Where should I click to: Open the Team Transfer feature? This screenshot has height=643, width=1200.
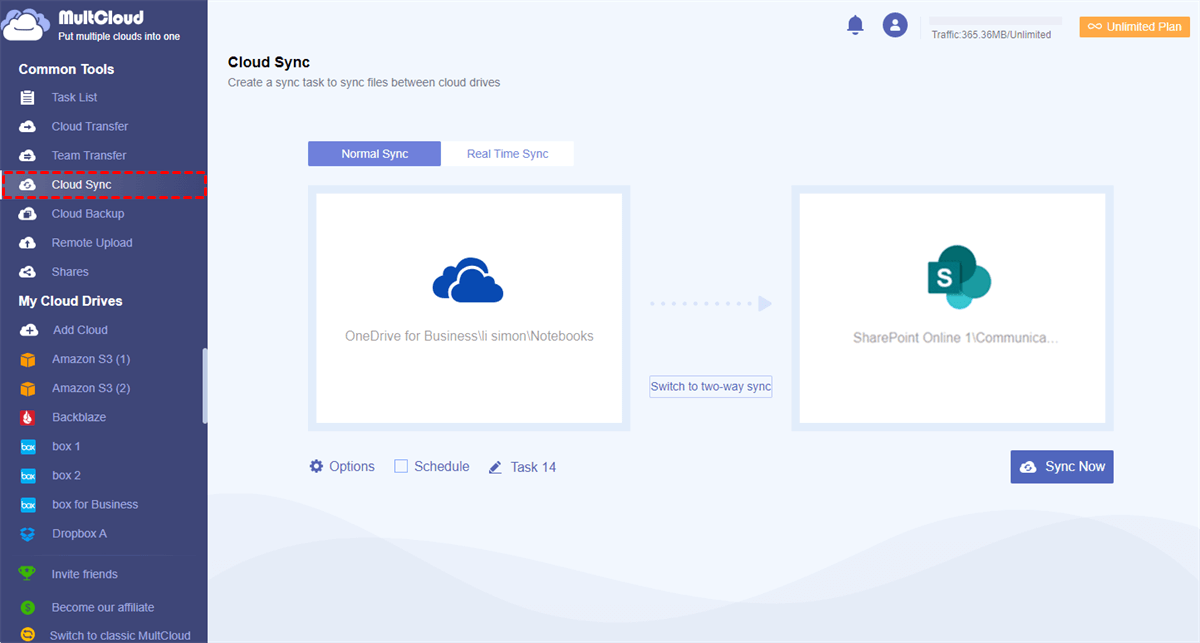click(88, 155)
